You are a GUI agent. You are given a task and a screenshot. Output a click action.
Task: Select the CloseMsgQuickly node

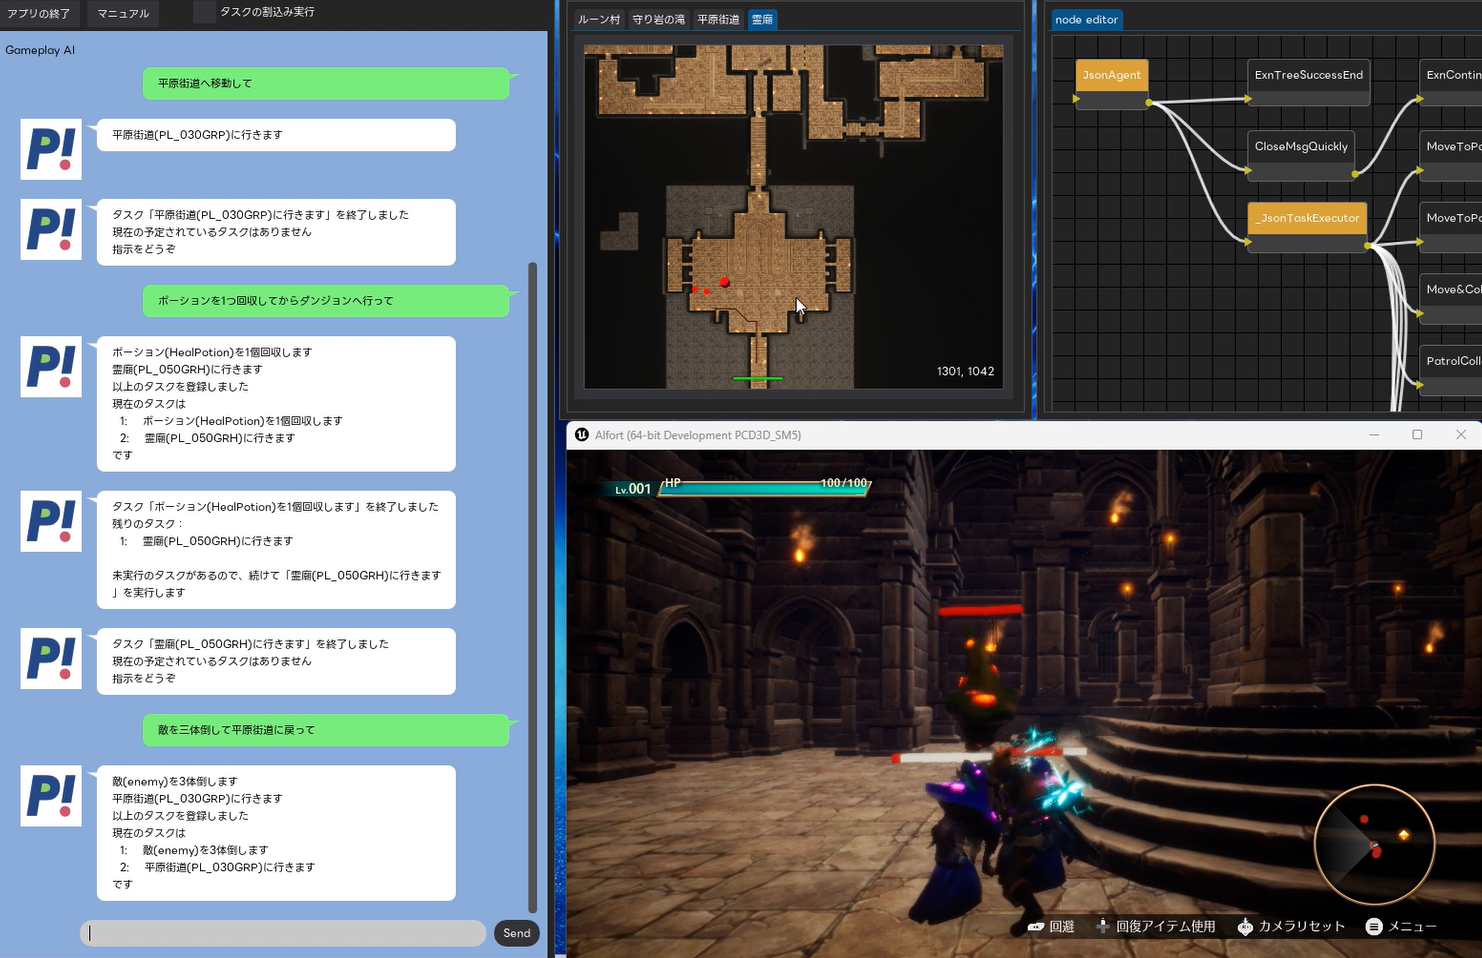(1301, 147)
